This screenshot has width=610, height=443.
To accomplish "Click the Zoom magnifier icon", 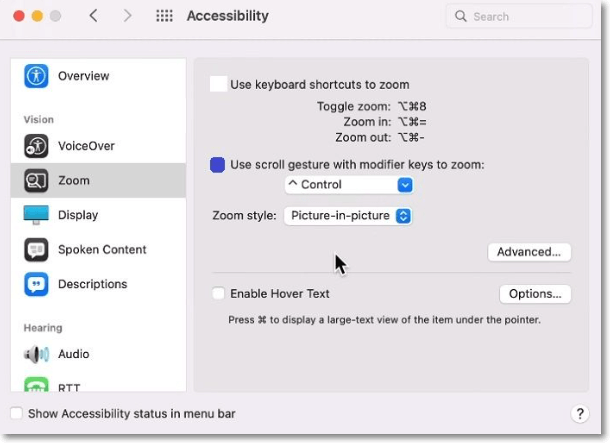I will coord(37,181).
